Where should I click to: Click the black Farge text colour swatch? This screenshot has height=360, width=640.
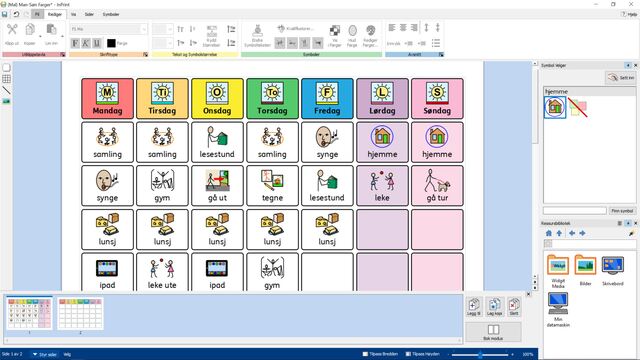111,43
